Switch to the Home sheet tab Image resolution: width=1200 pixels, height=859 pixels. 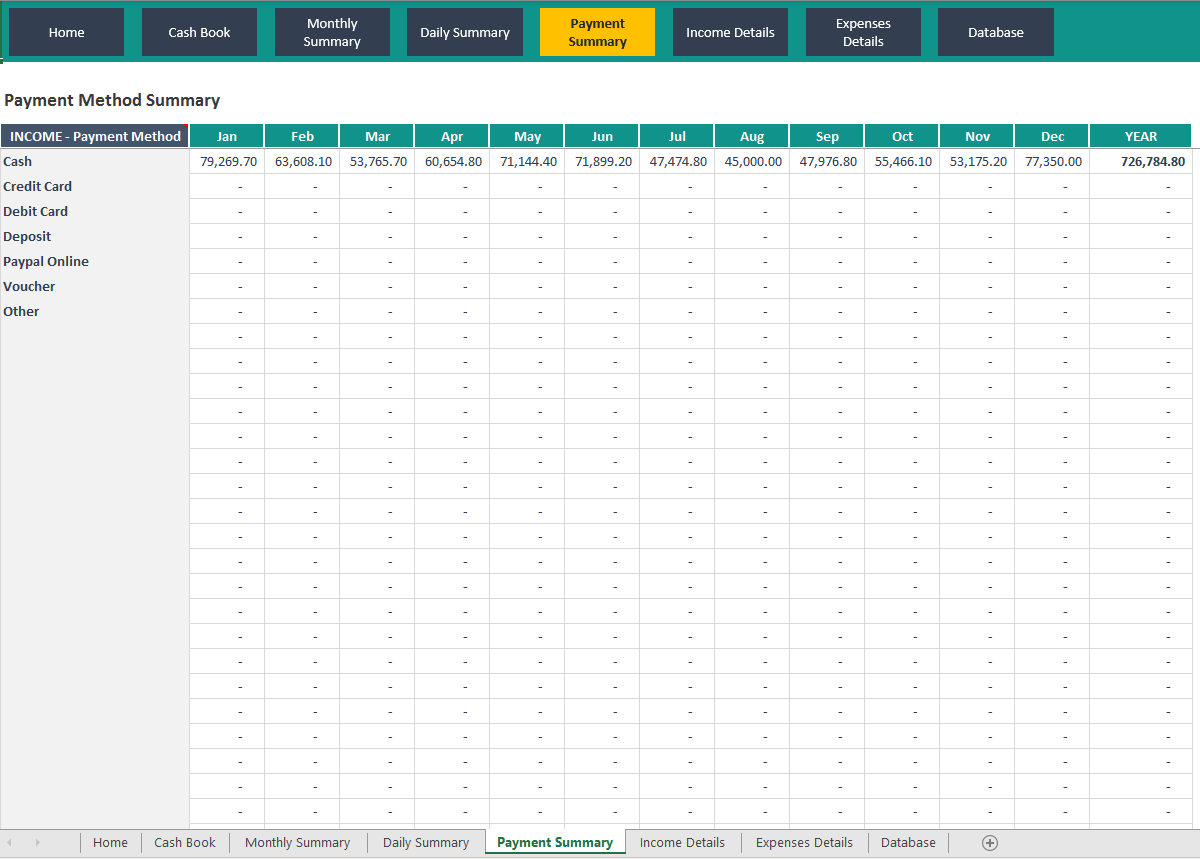point(110,843)
